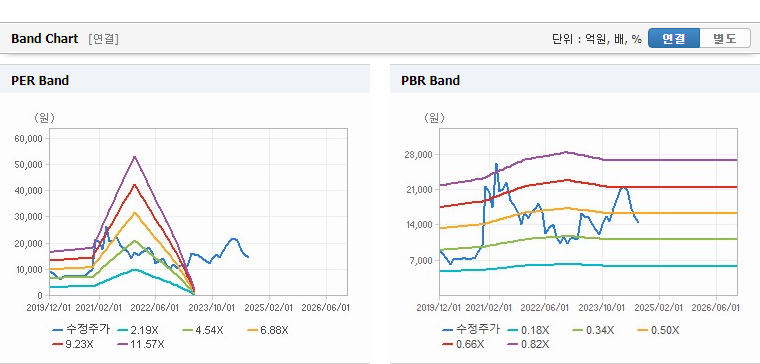Toggle the 11.57X series in PER legend

pyautogui.click(x=141, y=344)
